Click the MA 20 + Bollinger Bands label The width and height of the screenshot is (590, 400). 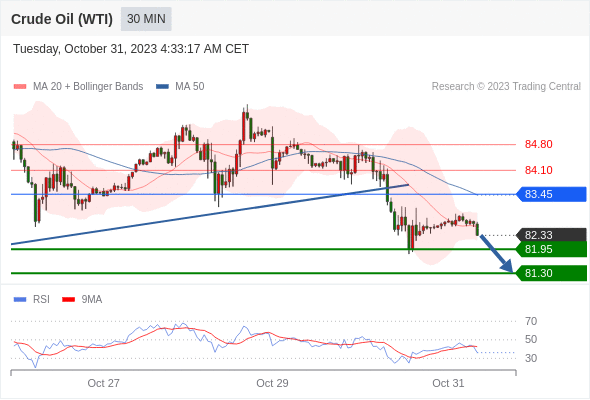tap(88, 87)
